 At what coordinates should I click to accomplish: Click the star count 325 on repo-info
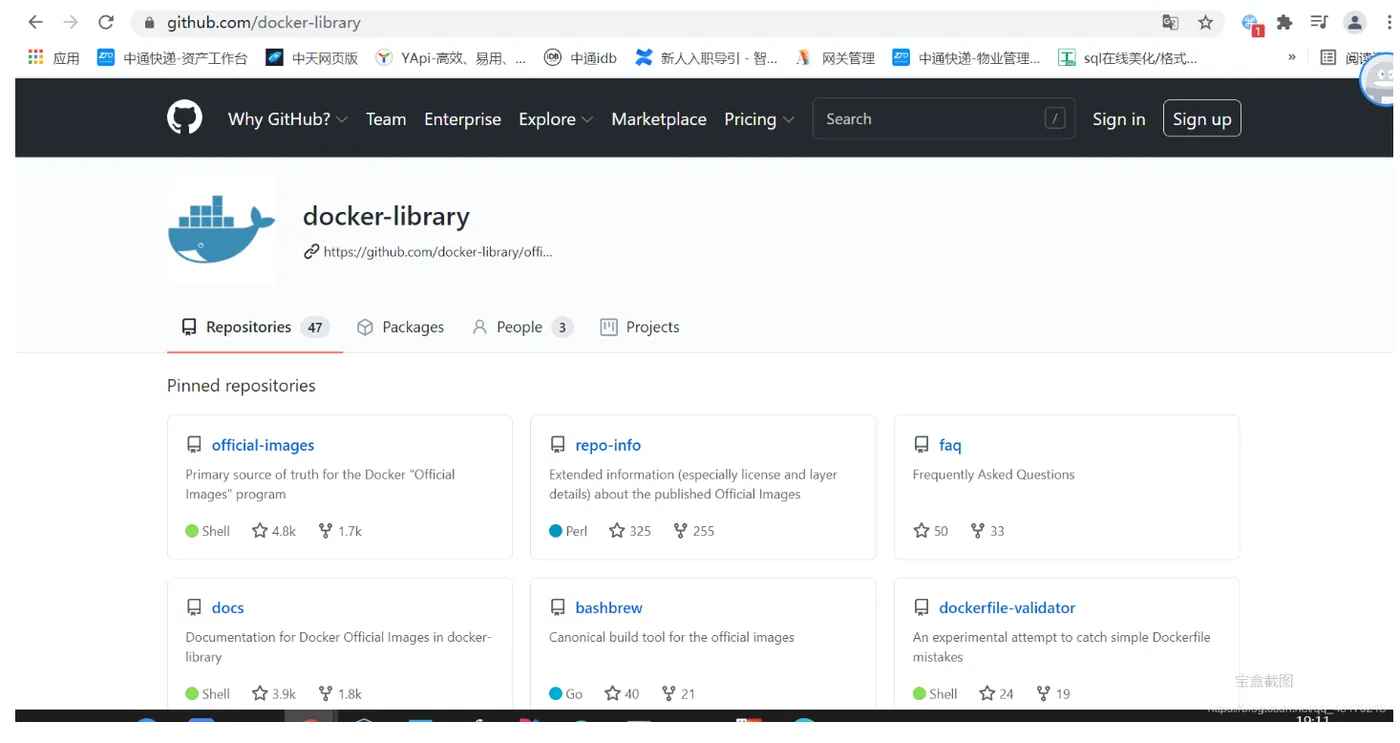630,531
